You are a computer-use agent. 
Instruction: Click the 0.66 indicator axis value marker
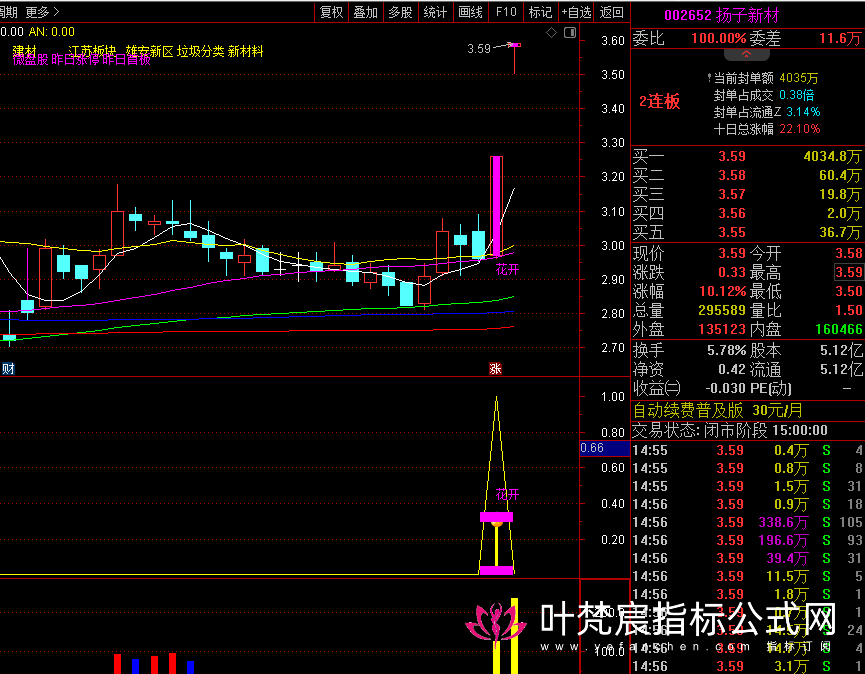click(605, 448)
